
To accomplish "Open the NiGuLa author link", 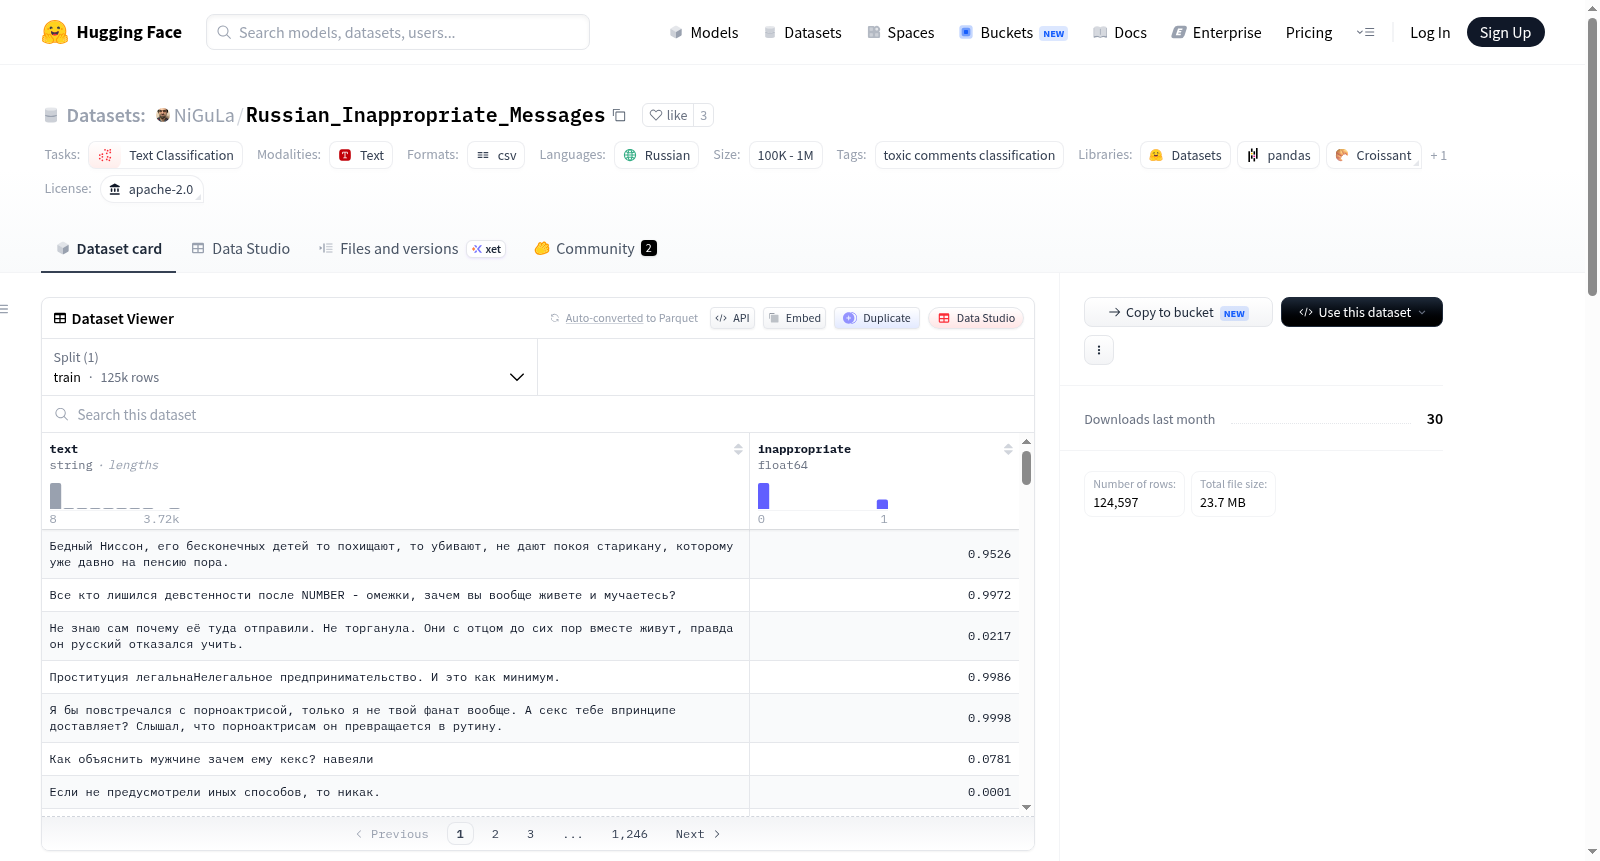I will tap(204, 115).
